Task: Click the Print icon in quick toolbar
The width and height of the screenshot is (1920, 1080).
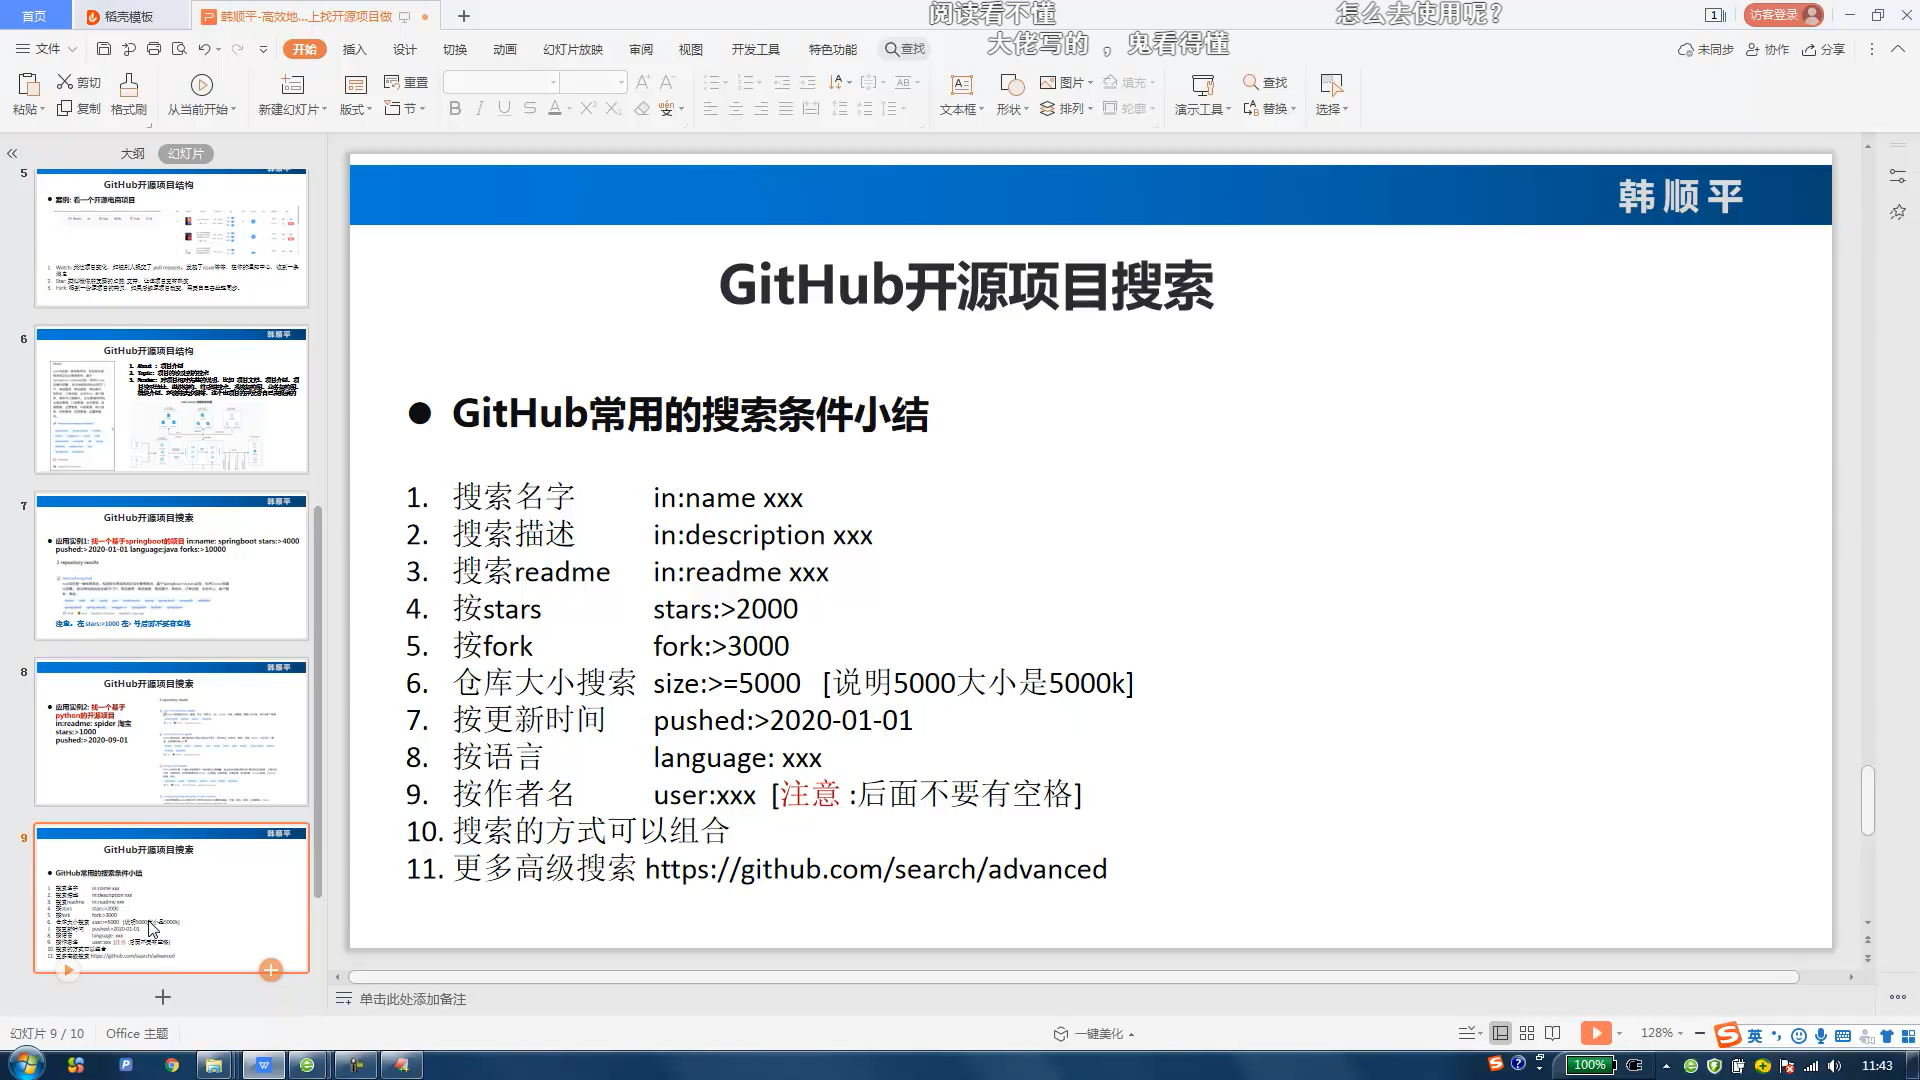Action: coord(154,49)
